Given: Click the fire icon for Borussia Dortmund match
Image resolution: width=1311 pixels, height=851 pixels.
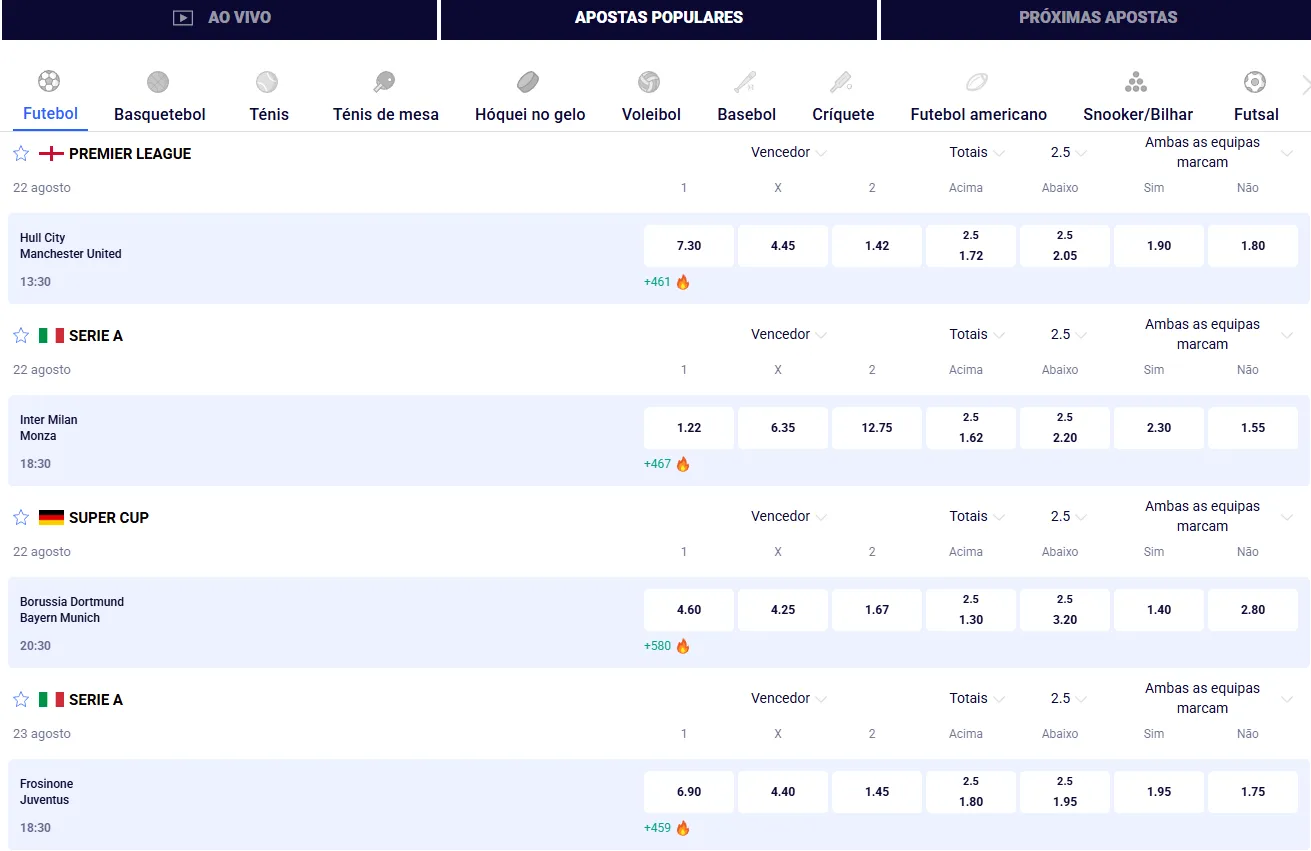Looking at the screenshot, I should click(x=683, y=646).
